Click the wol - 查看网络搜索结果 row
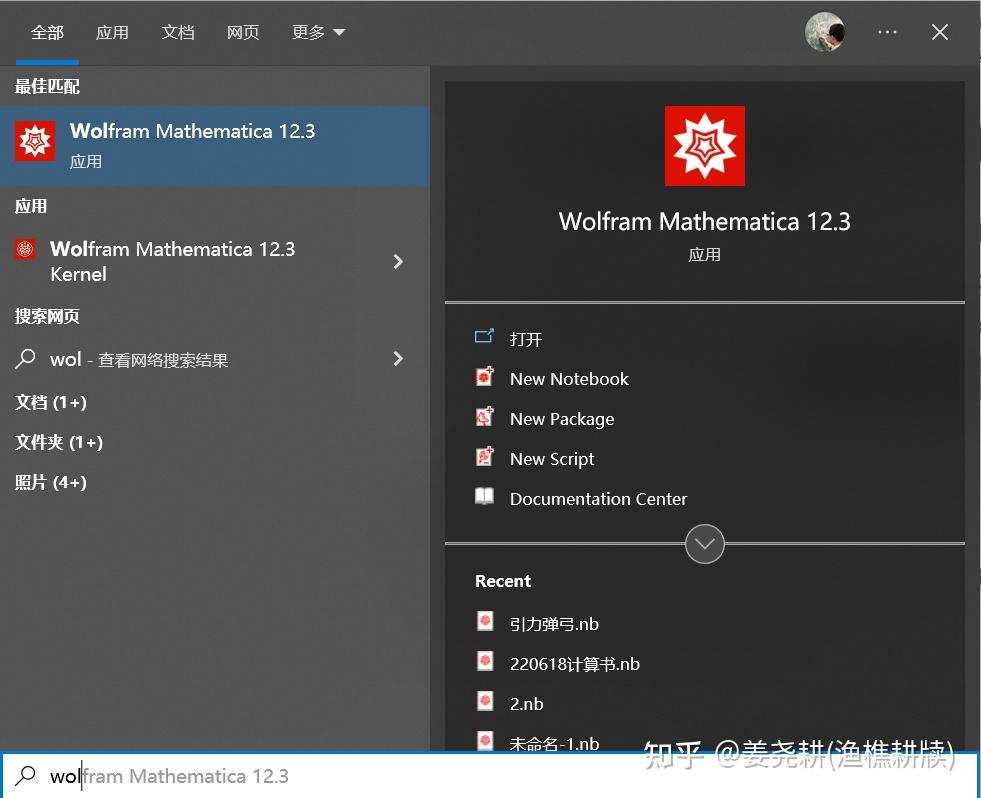 pyautogui.click(x=215, y=359)
